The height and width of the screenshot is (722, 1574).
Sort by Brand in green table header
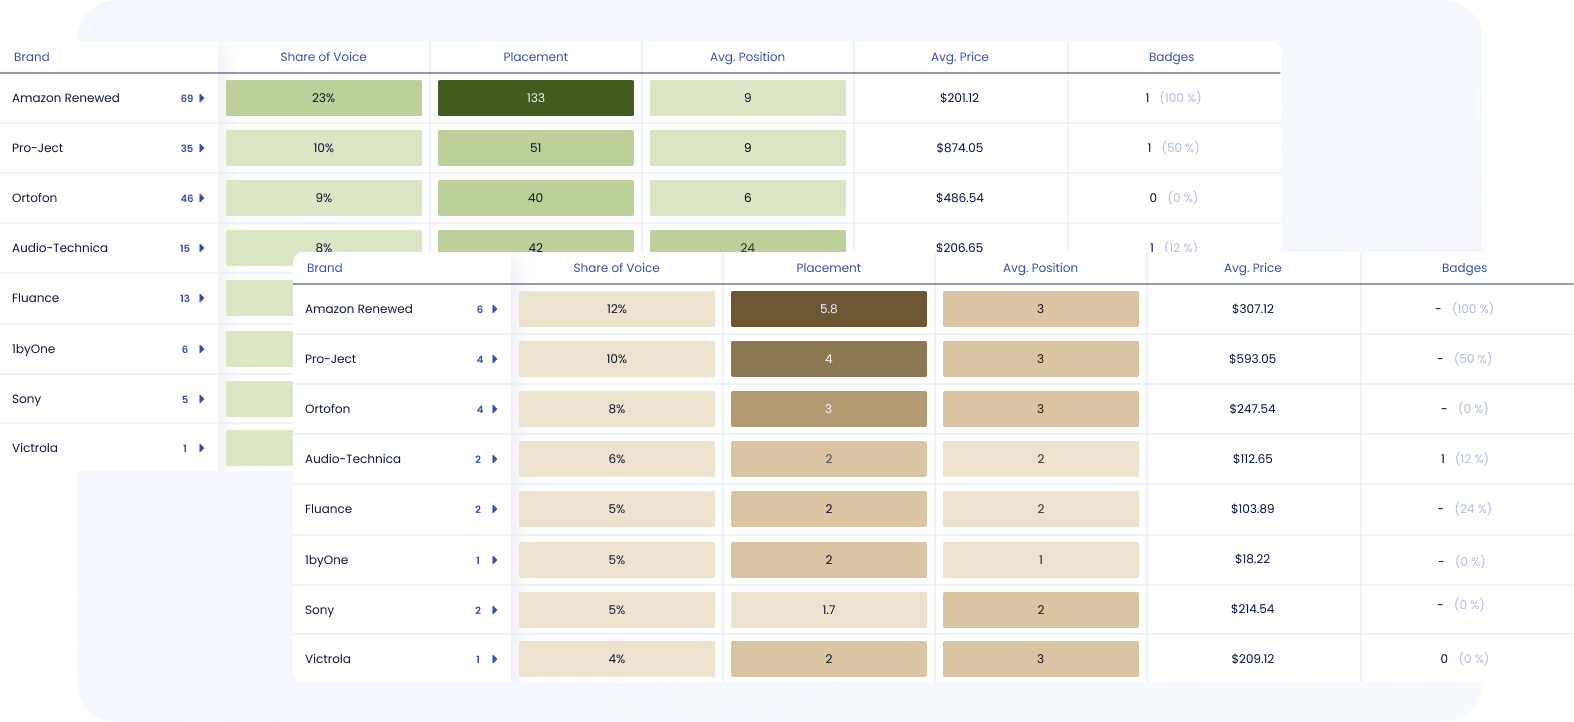pyautogui.click(x=32, y=57)
